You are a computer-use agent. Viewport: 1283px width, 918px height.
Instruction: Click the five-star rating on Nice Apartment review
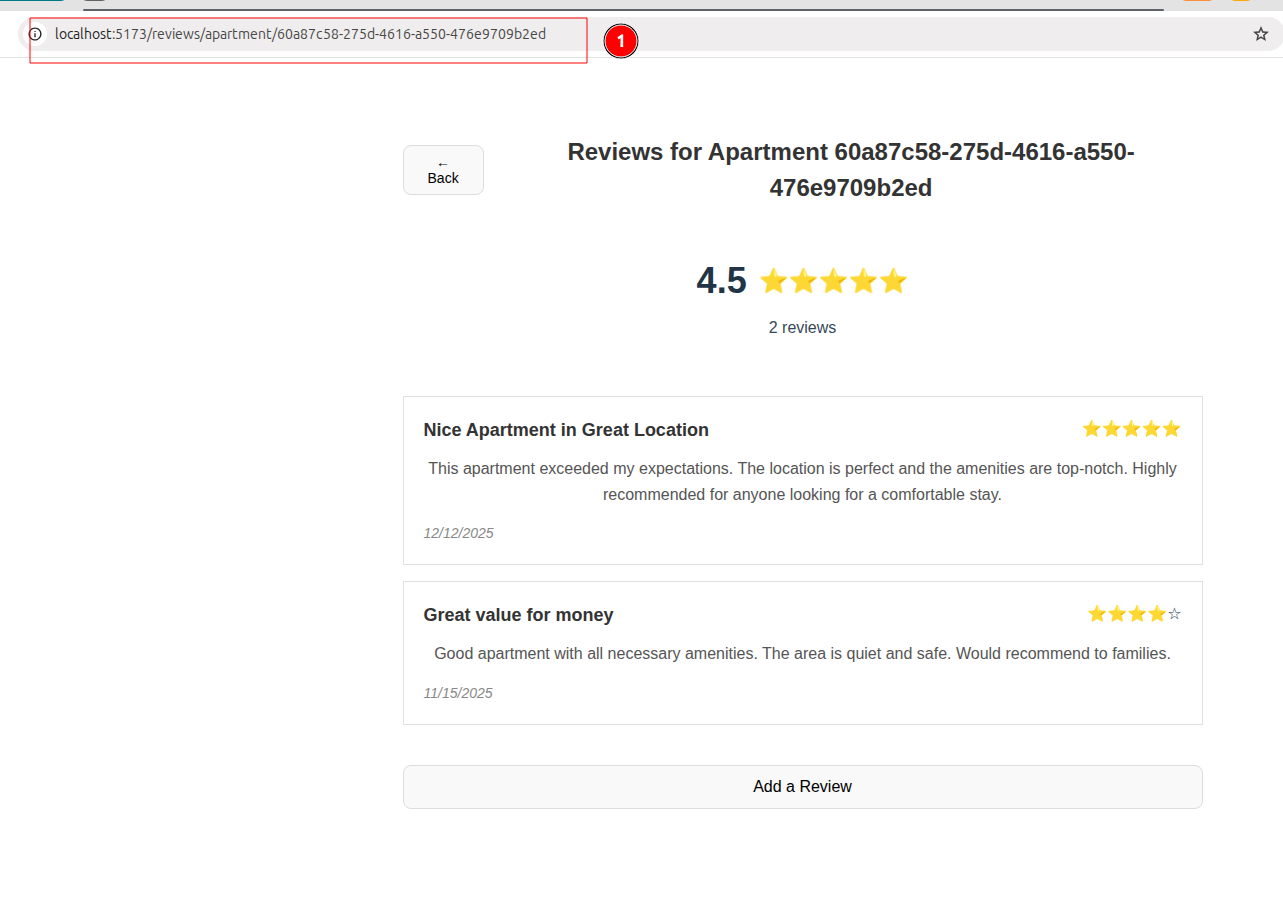coord(1131,429)
